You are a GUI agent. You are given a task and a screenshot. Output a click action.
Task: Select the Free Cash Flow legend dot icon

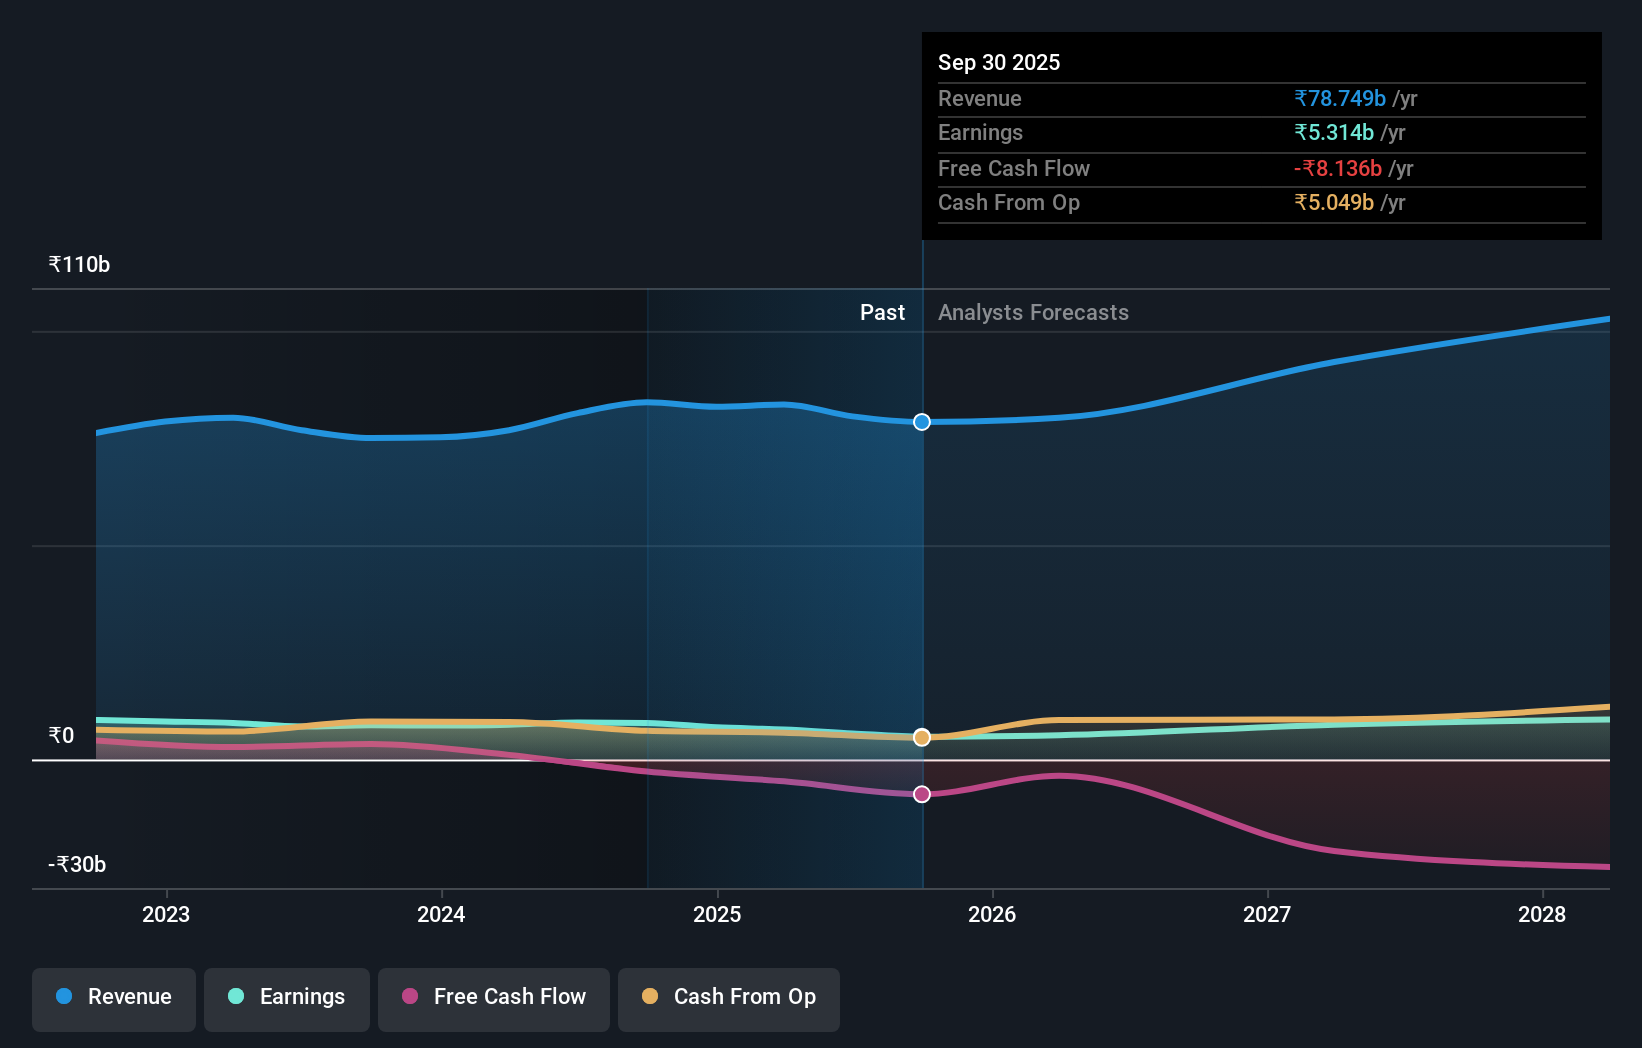(x=411, y=997)
